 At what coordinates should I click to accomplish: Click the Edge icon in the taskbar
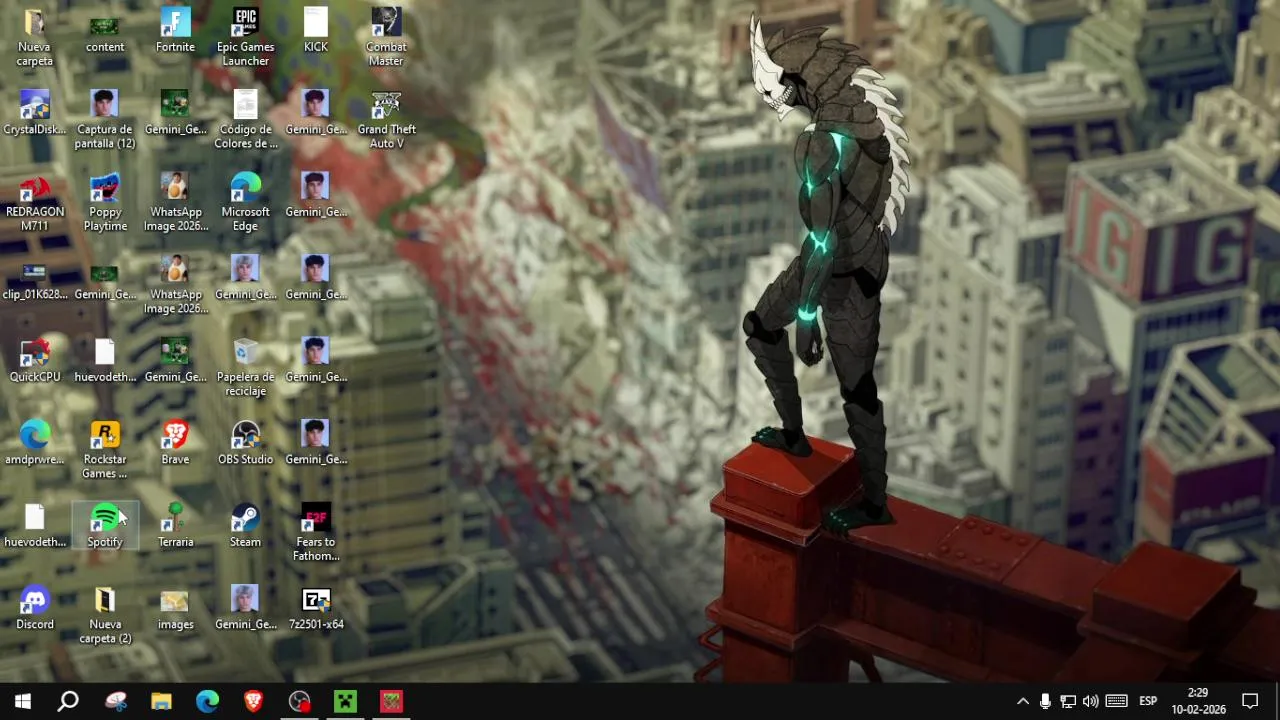[207, 701]
